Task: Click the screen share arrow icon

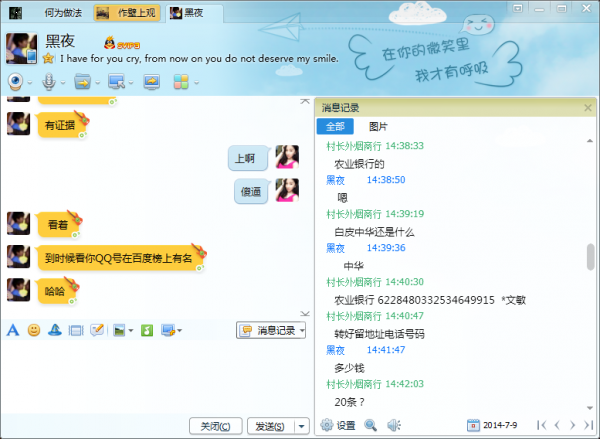Action: click(152, 82)
